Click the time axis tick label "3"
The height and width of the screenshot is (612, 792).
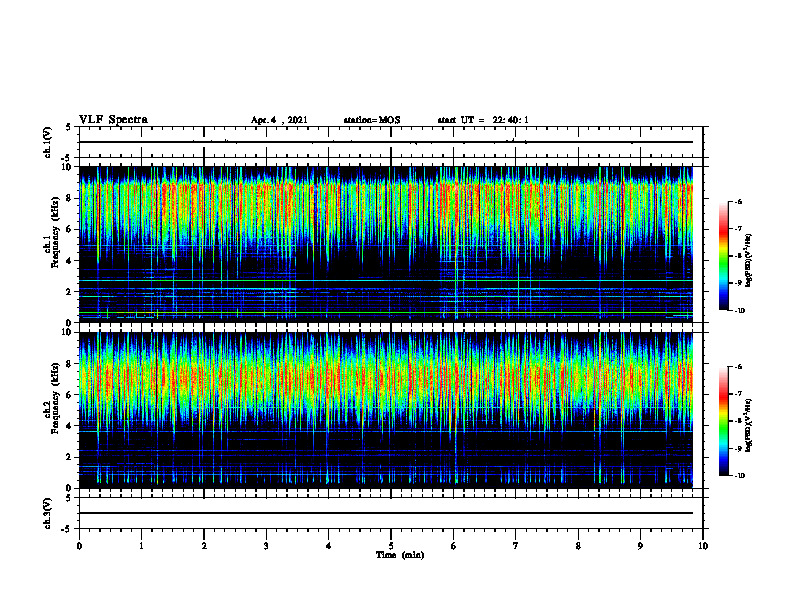[266, 546]
